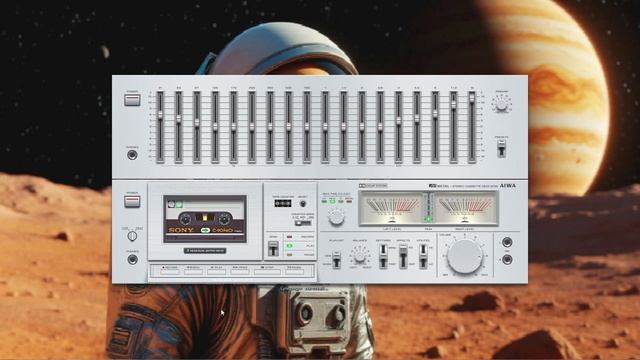Screen dimensions: 640x360
Task: Flip the Effects lever switch
Action: 403,256
